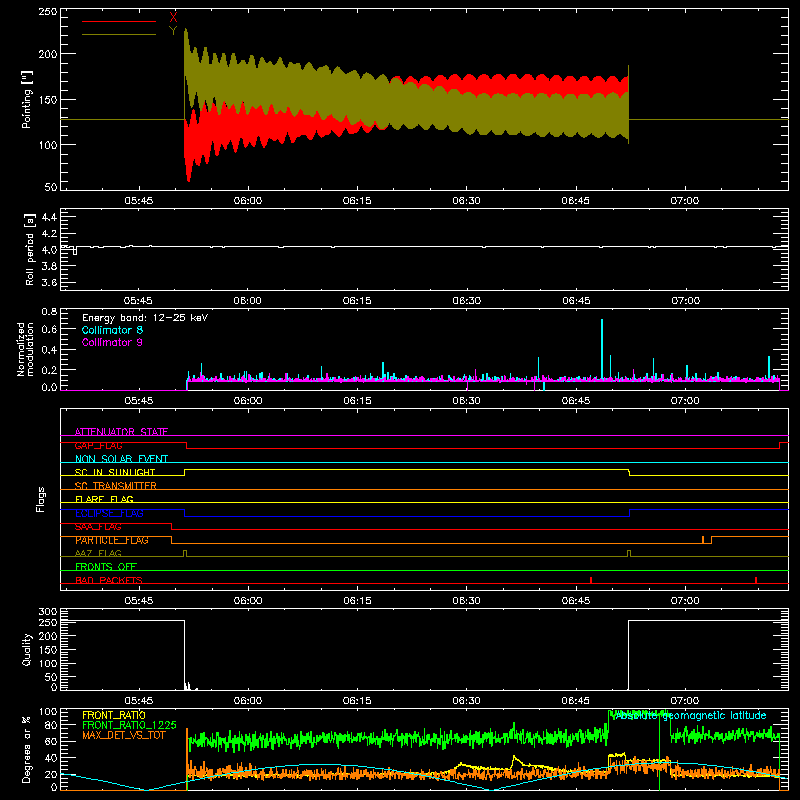Viewport: 800px width, 800px height.
Task: Select the AAZ_FLAG label
Action: pyautogui.click(x=98, y=554)
